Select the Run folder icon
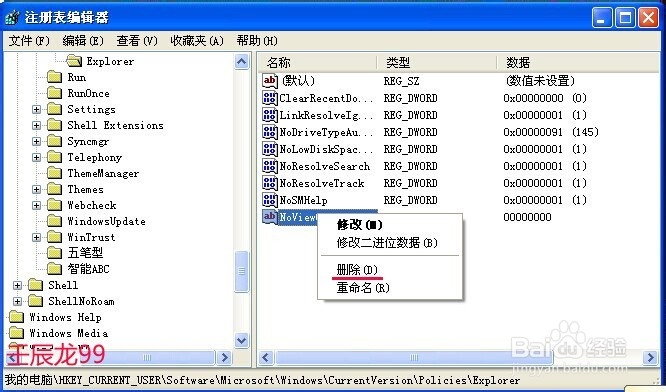 click(54, 77)
